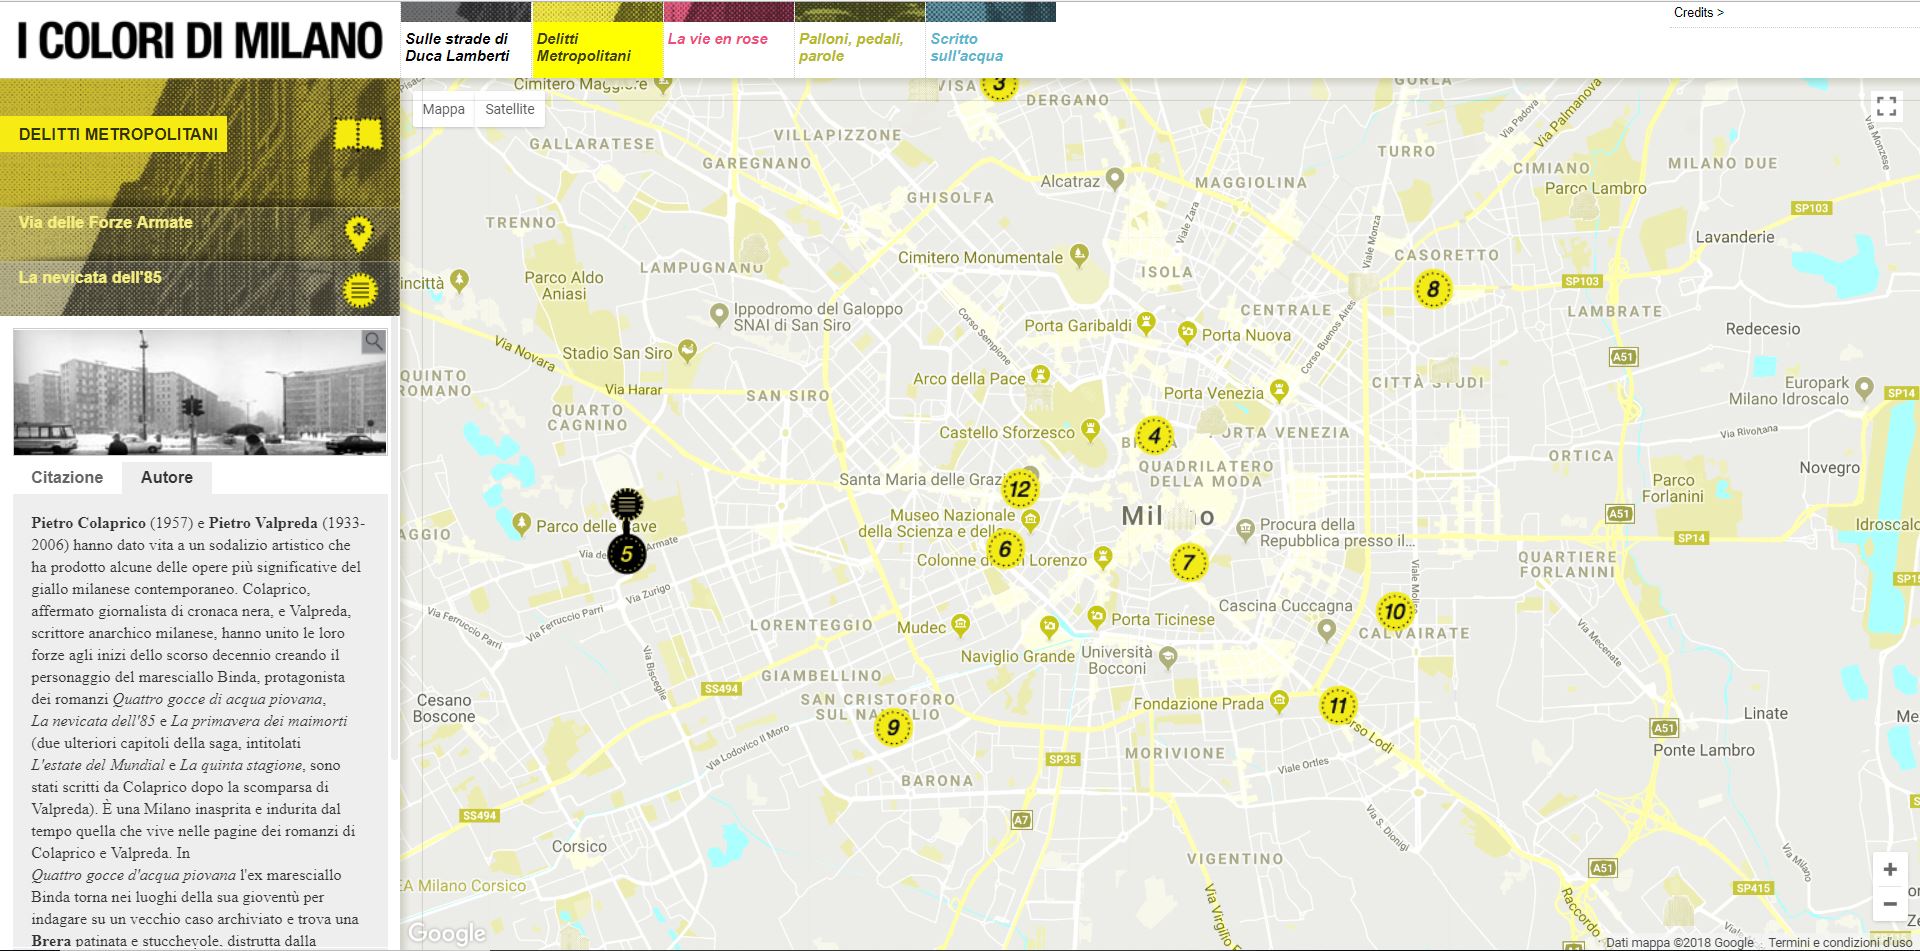The height and width of the screenshot is (951, 1920).
Task: Click Stadio San Siro map pin
Action: [687, 351]
